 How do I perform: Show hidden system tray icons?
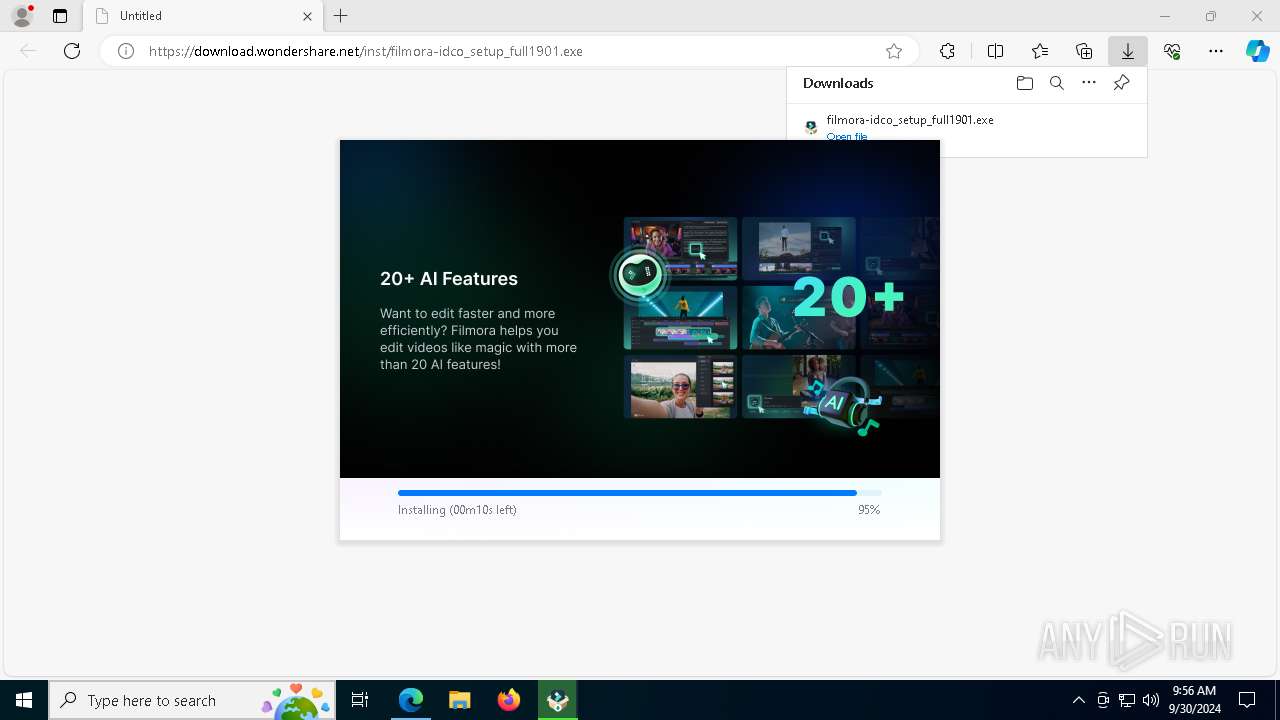pos(1078,700)
